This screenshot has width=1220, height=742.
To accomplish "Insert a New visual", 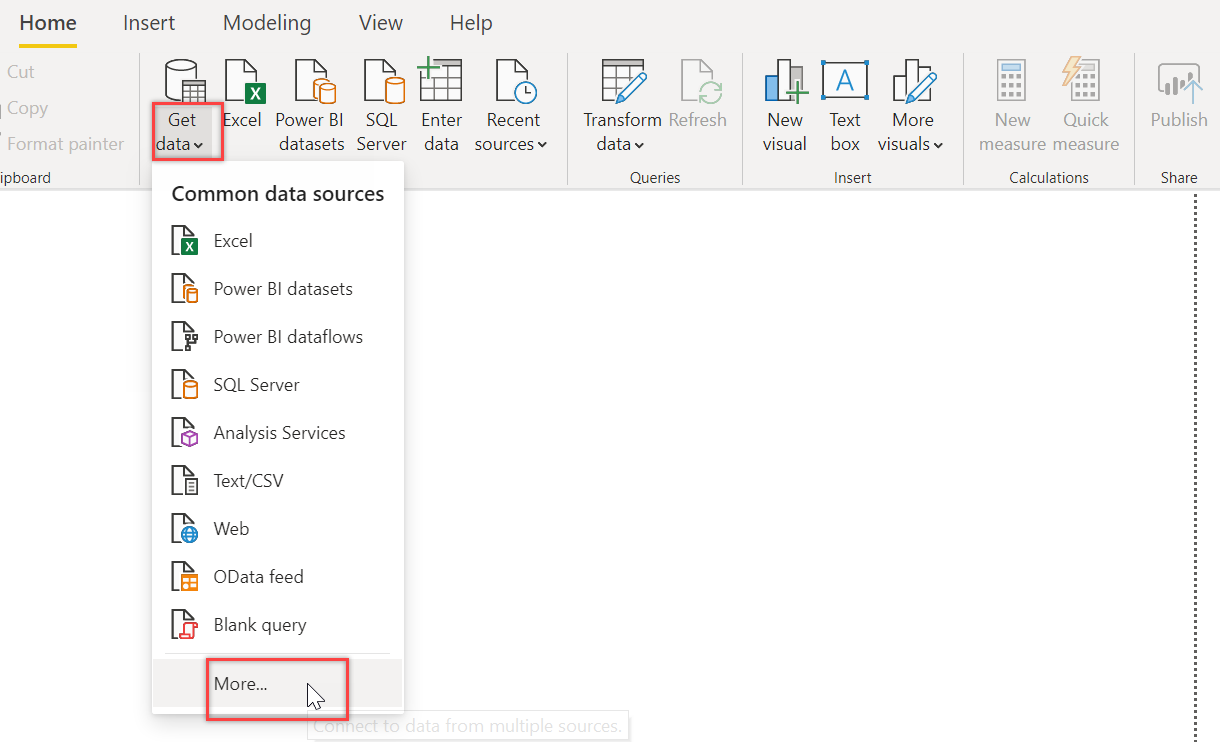I will click(785, 106).
